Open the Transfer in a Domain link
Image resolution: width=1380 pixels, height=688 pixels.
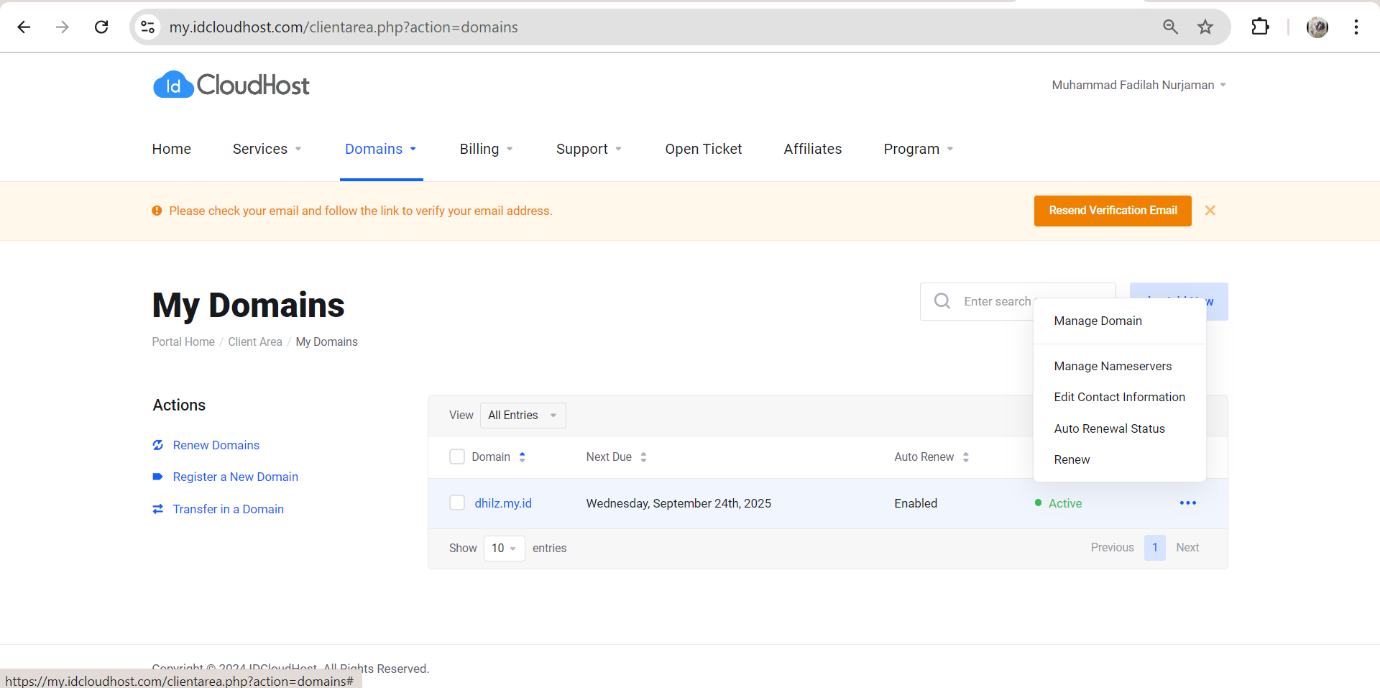click(x=228, y=509)
